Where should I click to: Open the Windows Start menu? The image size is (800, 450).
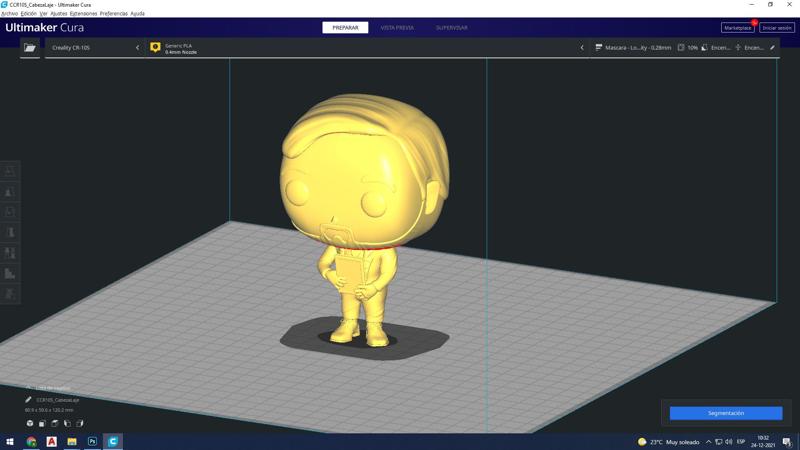(10, 442)
